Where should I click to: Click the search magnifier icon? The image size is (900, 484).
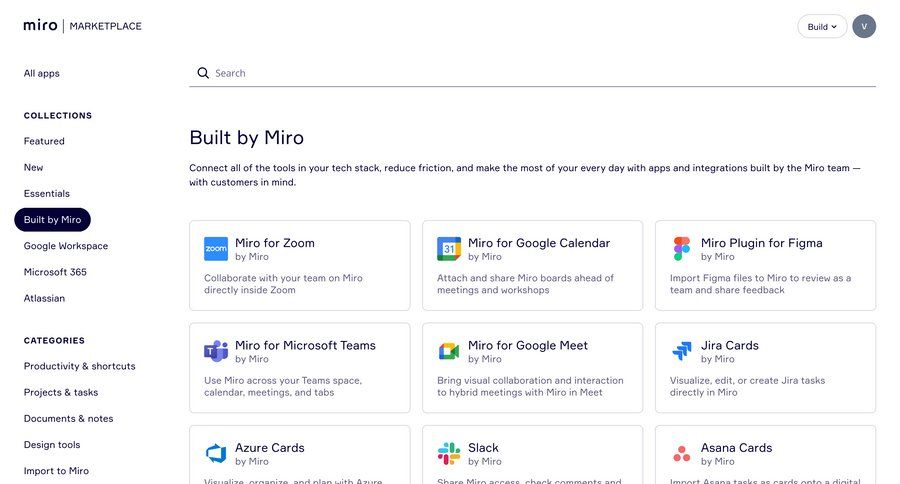tap(203, 73)
